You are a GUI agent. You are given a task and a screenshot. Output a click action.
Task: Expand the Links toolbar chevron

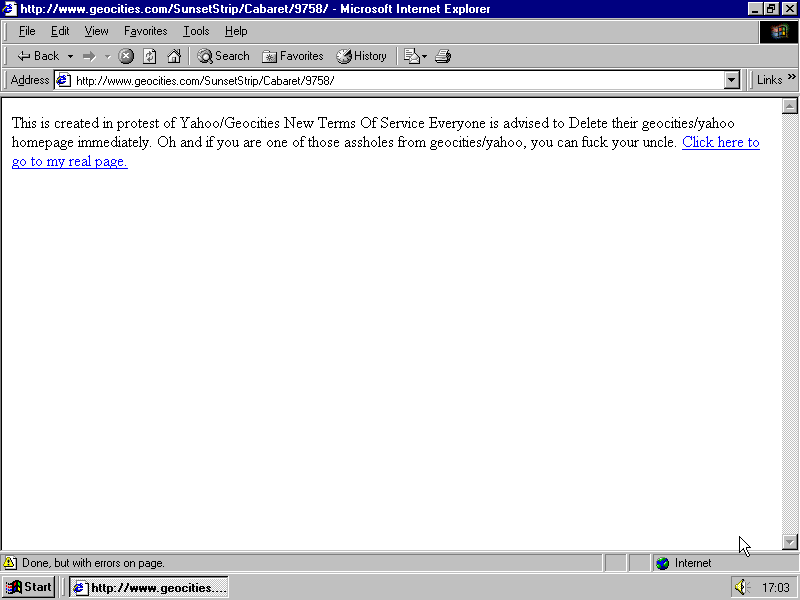(791, 77)
